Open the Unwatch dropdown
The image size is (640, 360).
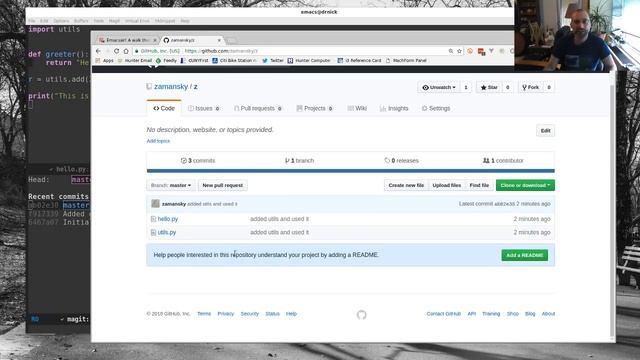point(439,87)
